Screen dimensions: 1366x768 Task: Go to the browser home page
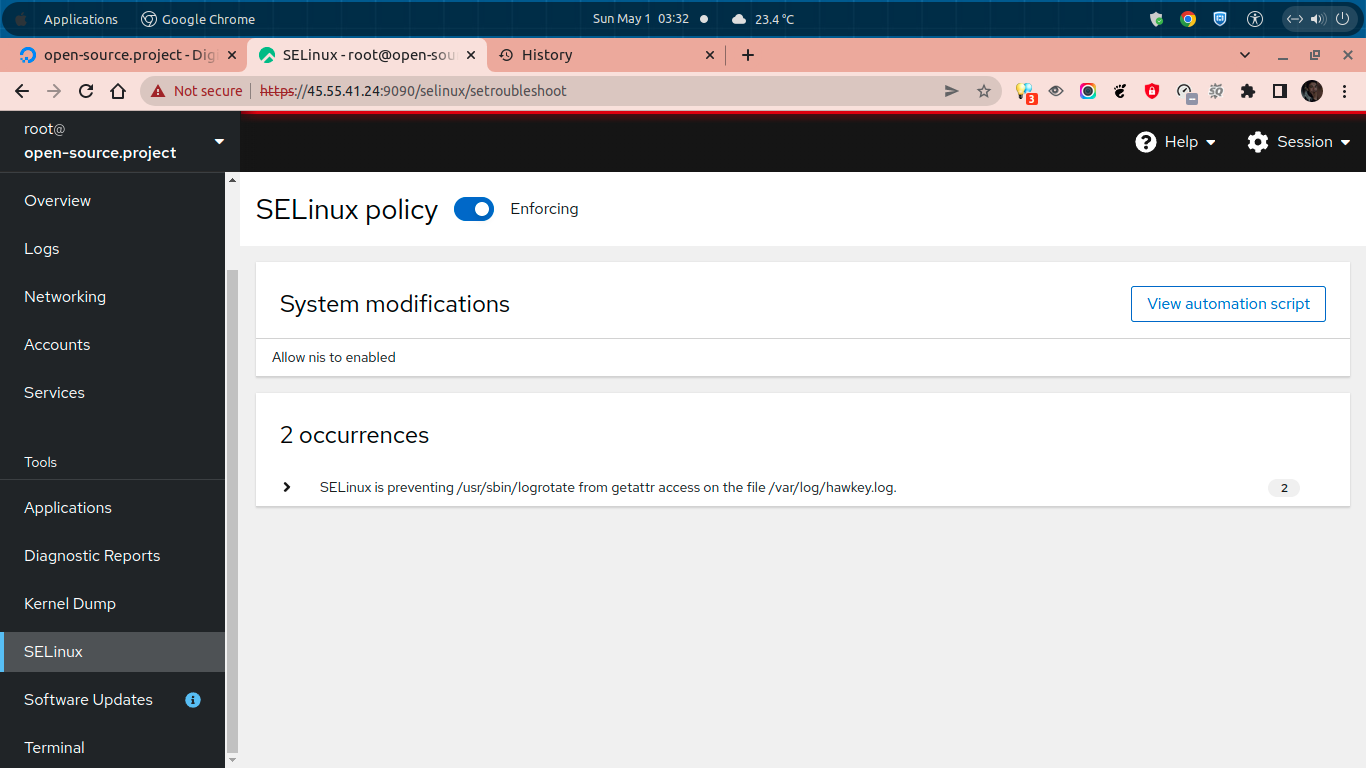tap(118, 91)
